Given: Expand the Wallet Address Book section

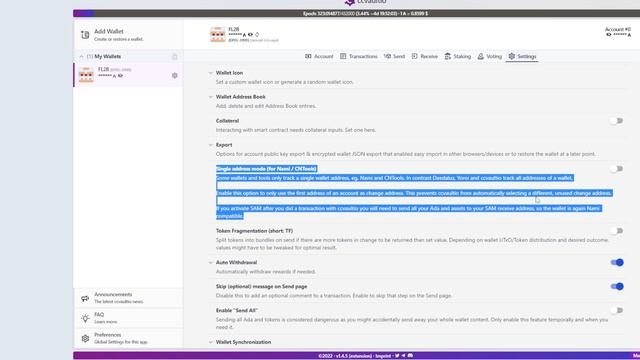Looking at the screenshot, I should (x=211, y=97).
